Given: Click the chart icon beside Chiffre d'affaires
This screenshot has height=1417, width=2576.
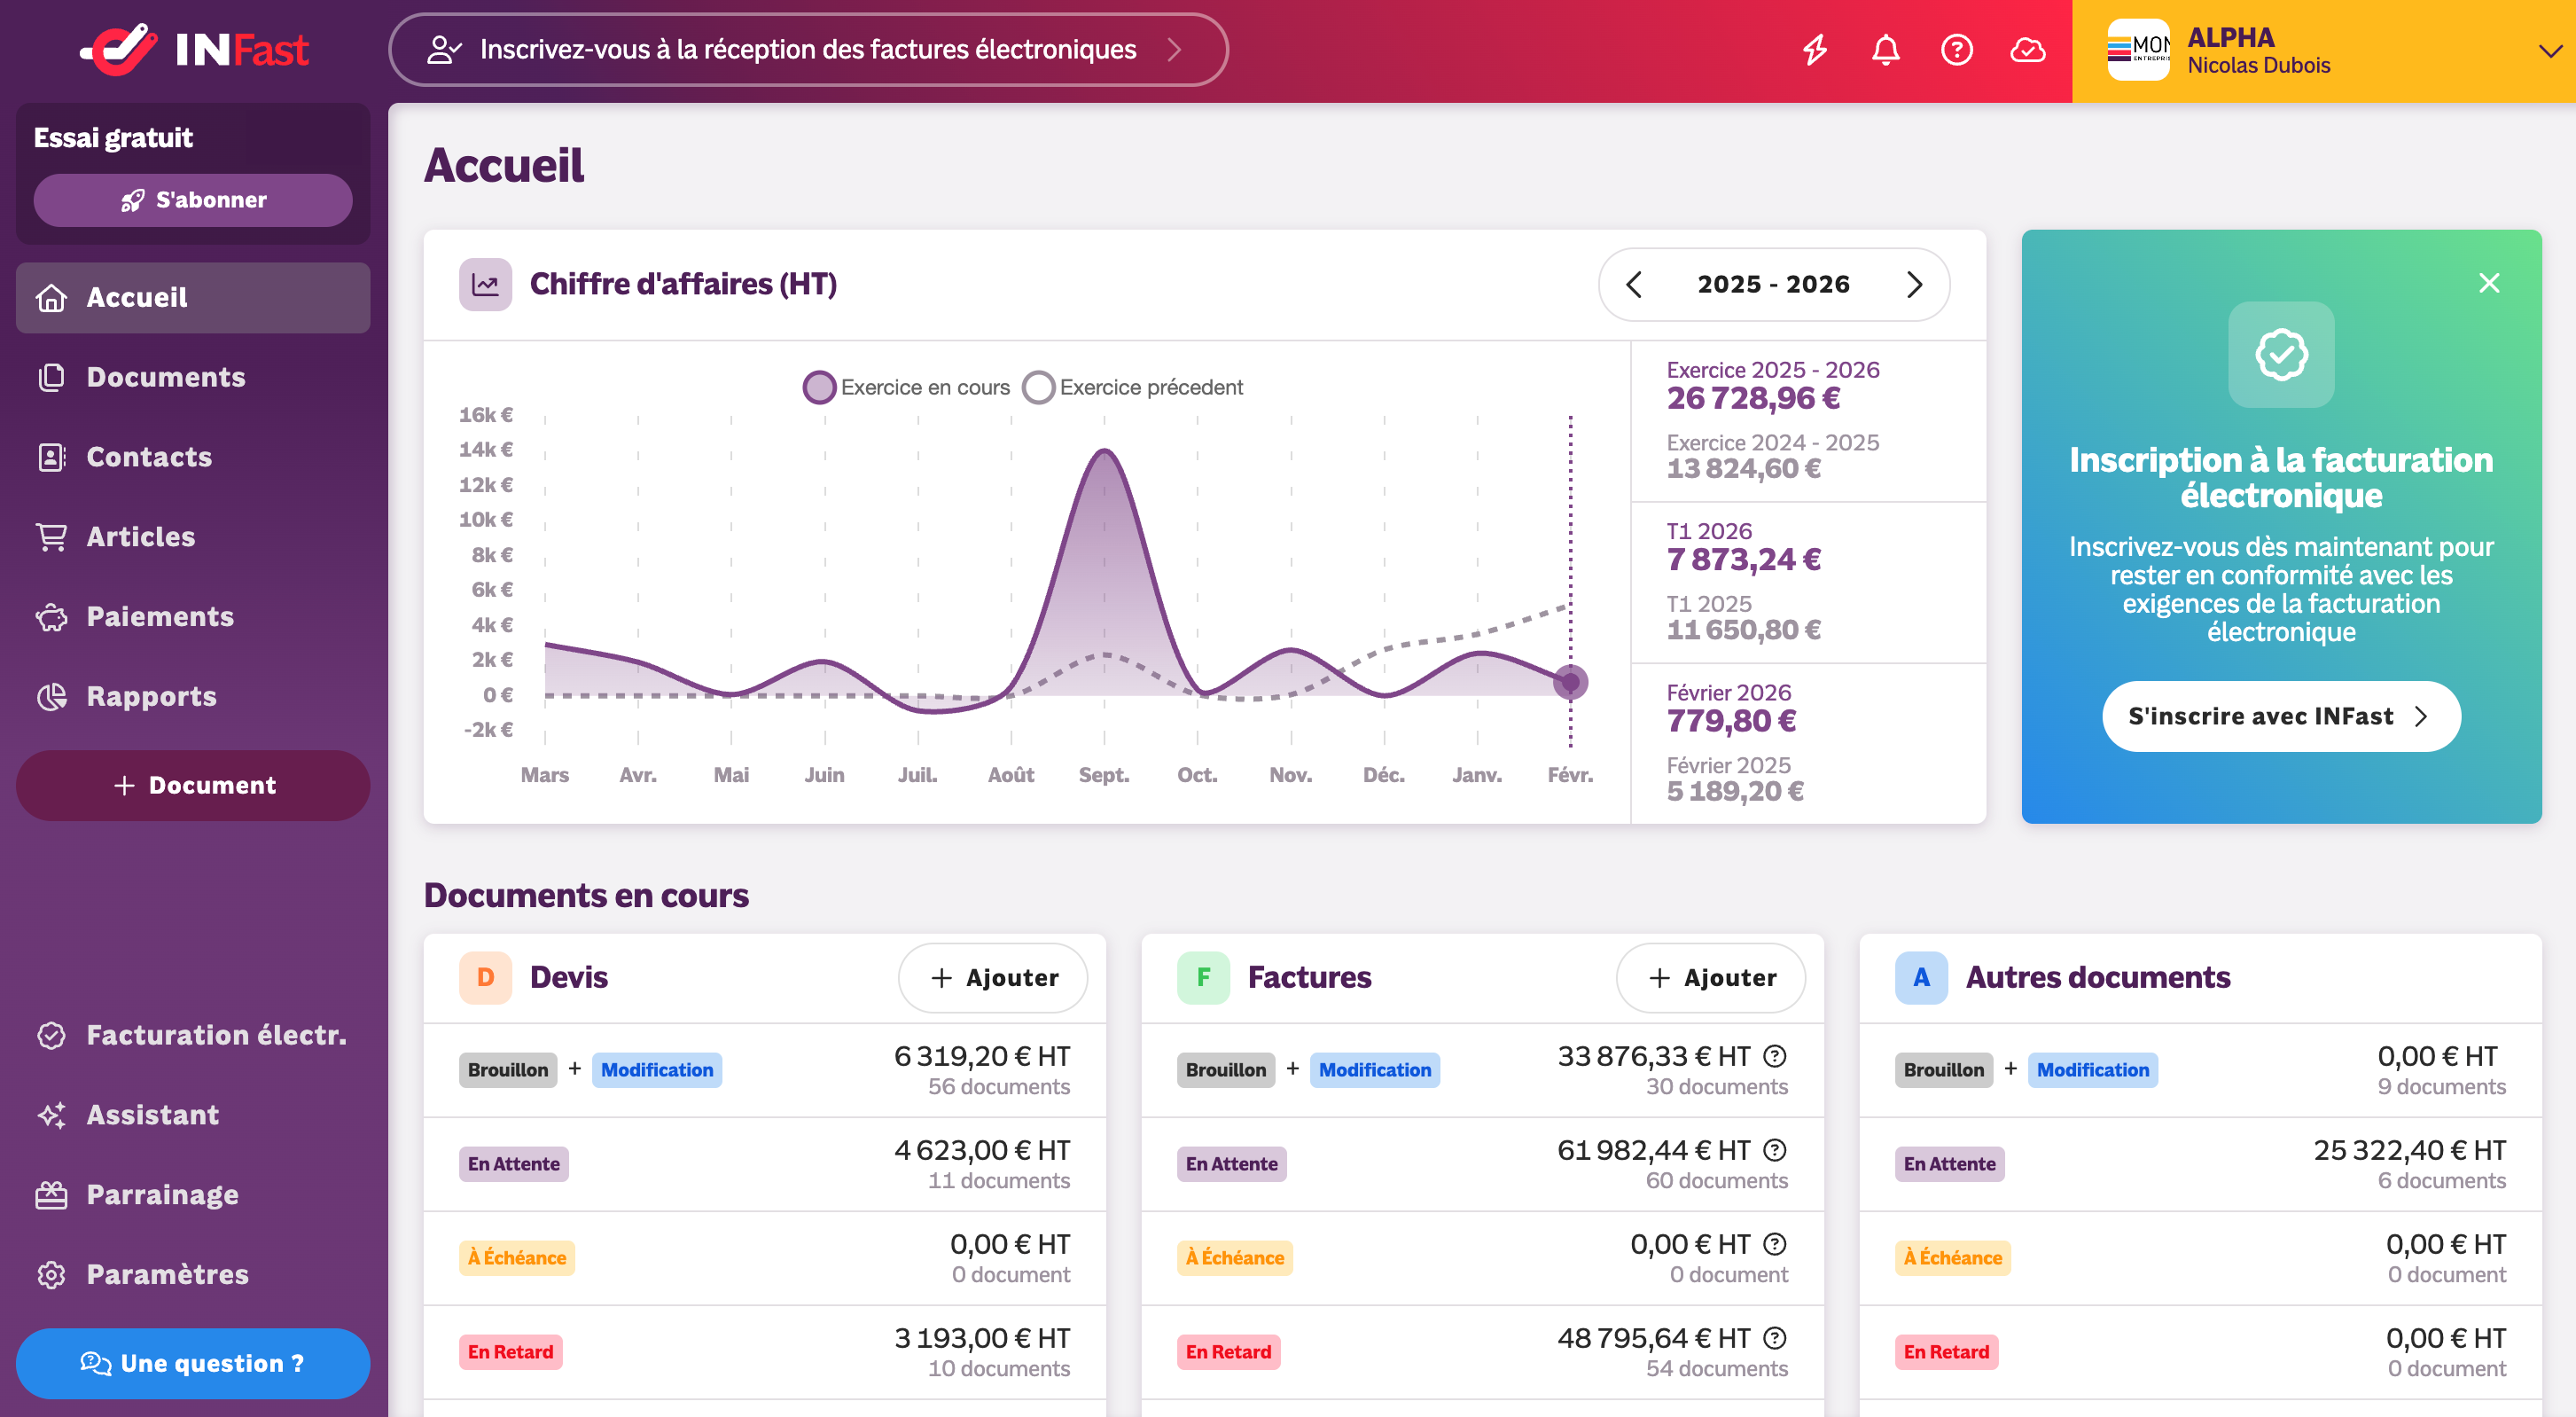Looking at the screenshot, I should (x=485, y=284).
